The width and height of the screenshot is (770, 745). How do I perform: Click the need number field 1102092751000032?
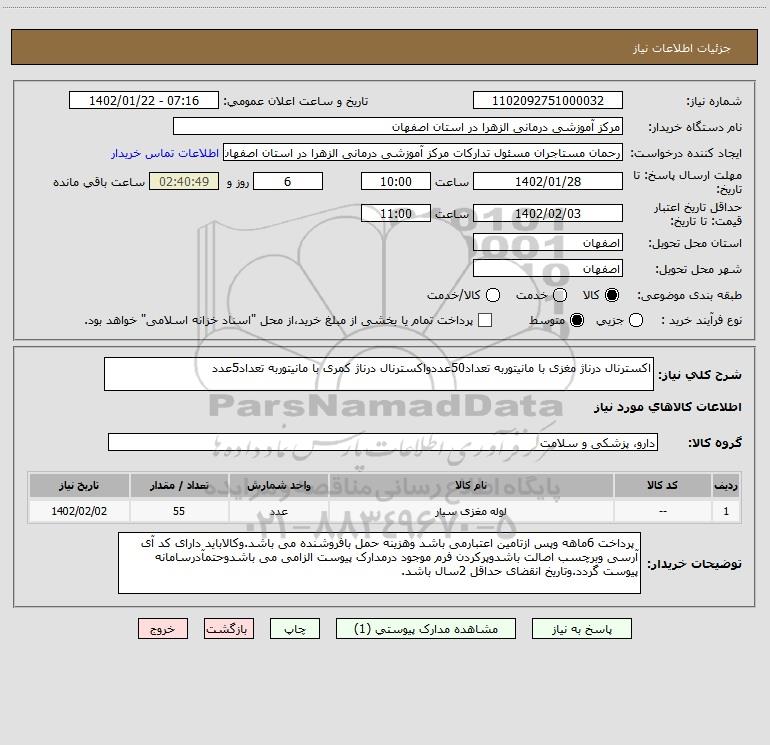click(548, 101)
